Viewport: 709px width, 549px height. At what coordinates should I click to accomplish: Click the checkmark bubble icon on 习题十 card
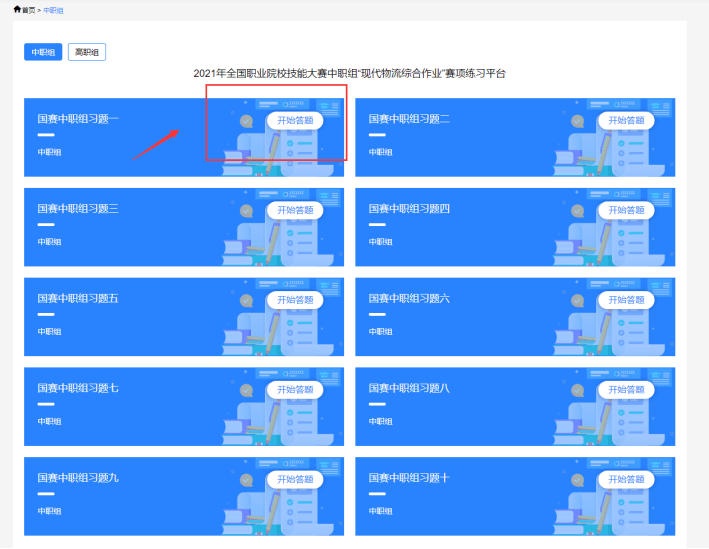577,480
